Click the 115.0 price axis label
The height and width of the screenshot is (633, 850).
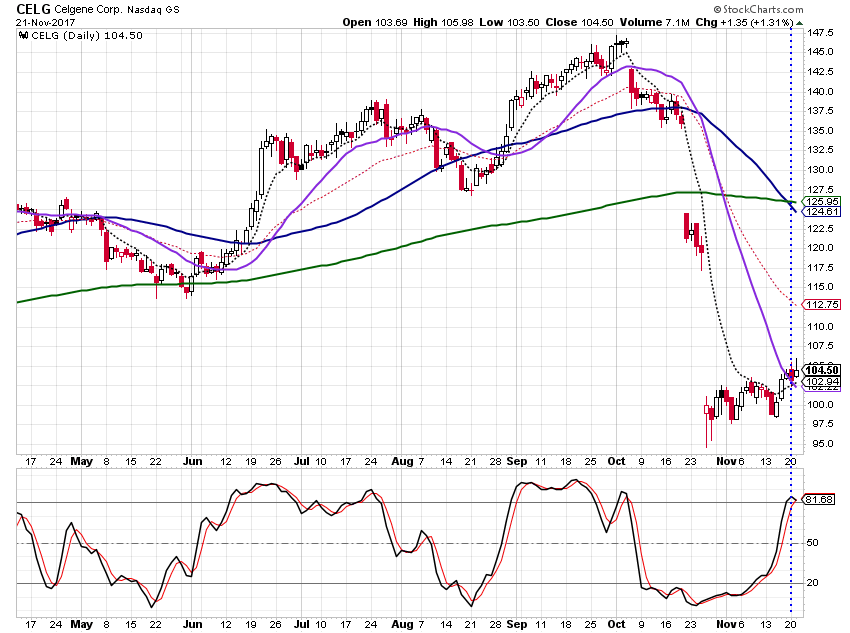[820, 287]
